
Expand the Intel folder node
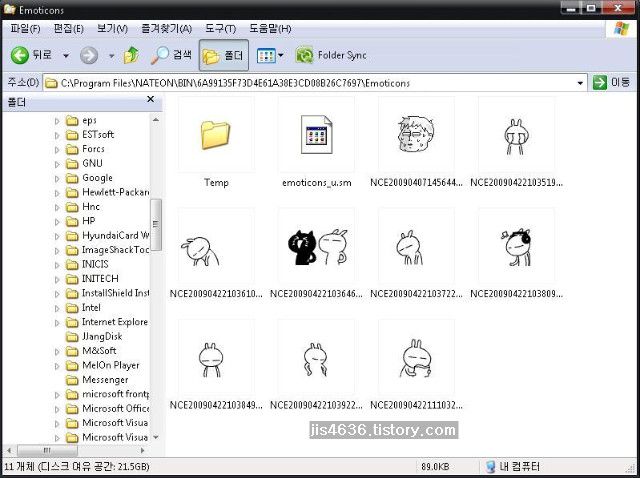(x=57, y=308)
